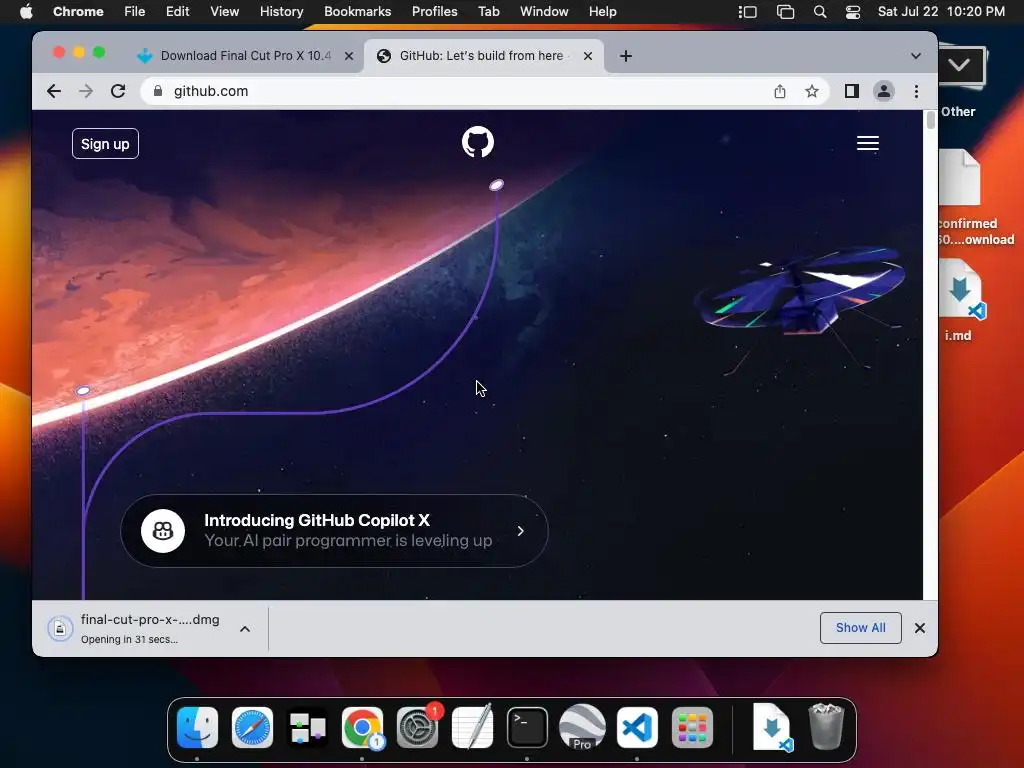The image size is (1024, 768).
Task: Toggle the Chrome side panel
Action: 852,91
